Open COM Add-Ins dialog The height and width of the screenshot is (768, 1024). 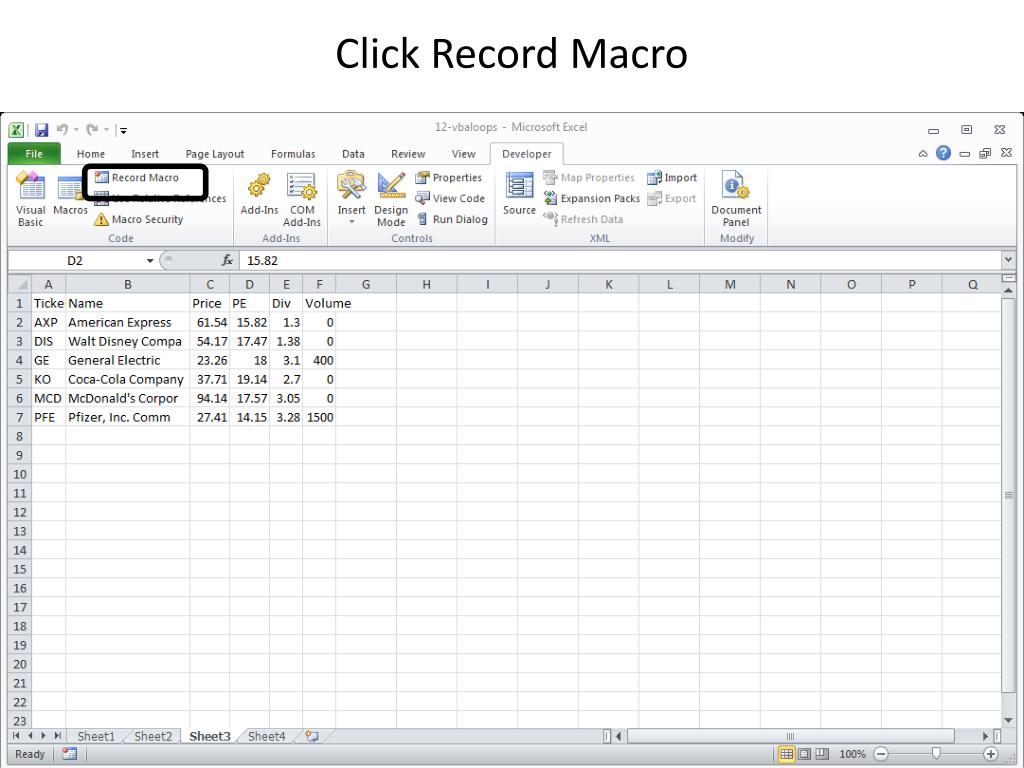(x=302, y=200)
